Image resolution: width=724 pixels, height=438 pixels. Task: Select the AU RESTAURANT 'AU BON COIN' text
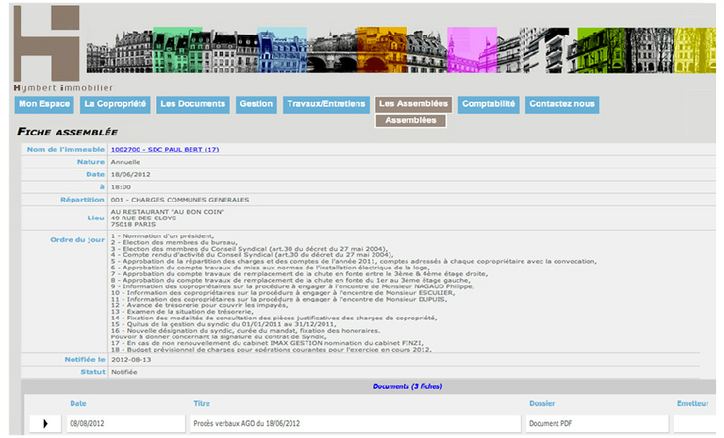coord(167,212)
